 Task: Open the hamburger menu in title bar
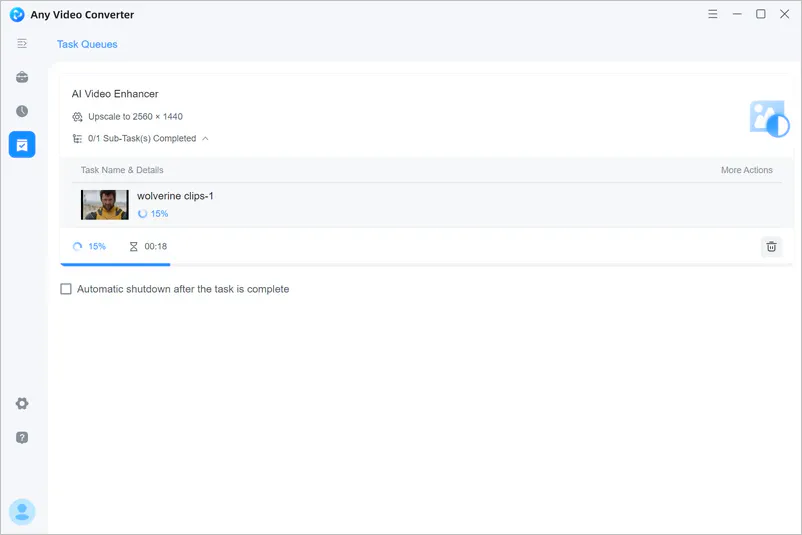pos(712,14)
